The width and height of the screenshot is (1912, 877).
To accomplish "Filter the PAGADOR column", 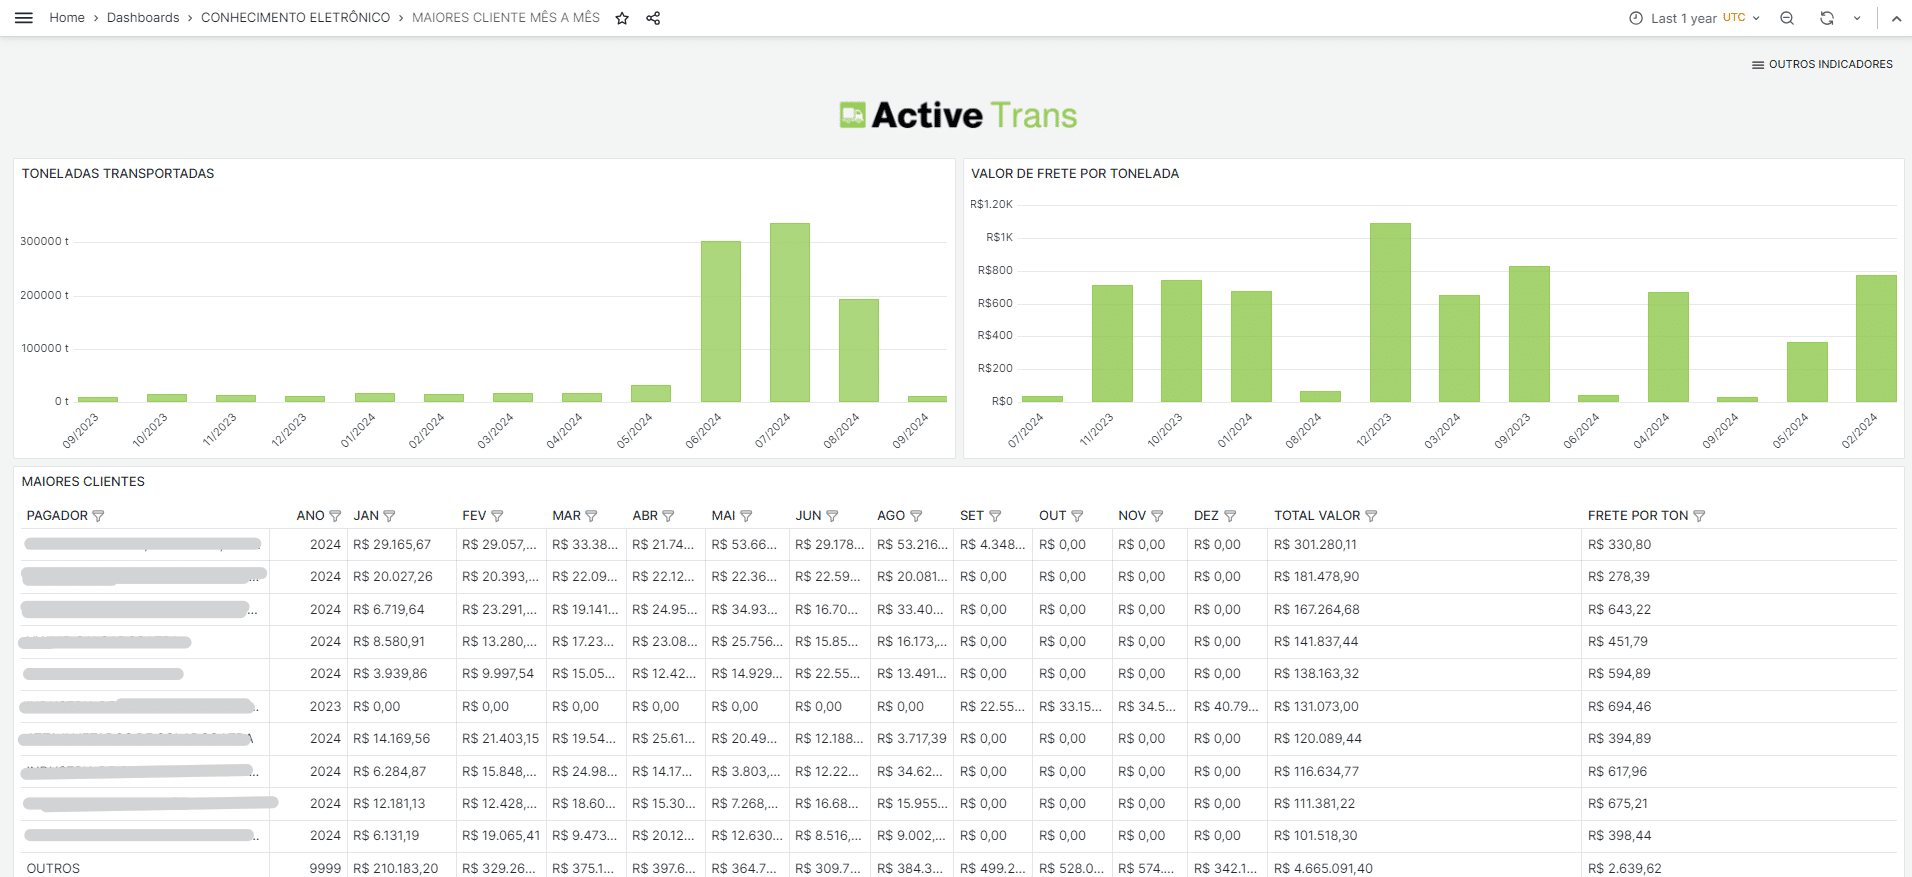I will coord(98,516).
